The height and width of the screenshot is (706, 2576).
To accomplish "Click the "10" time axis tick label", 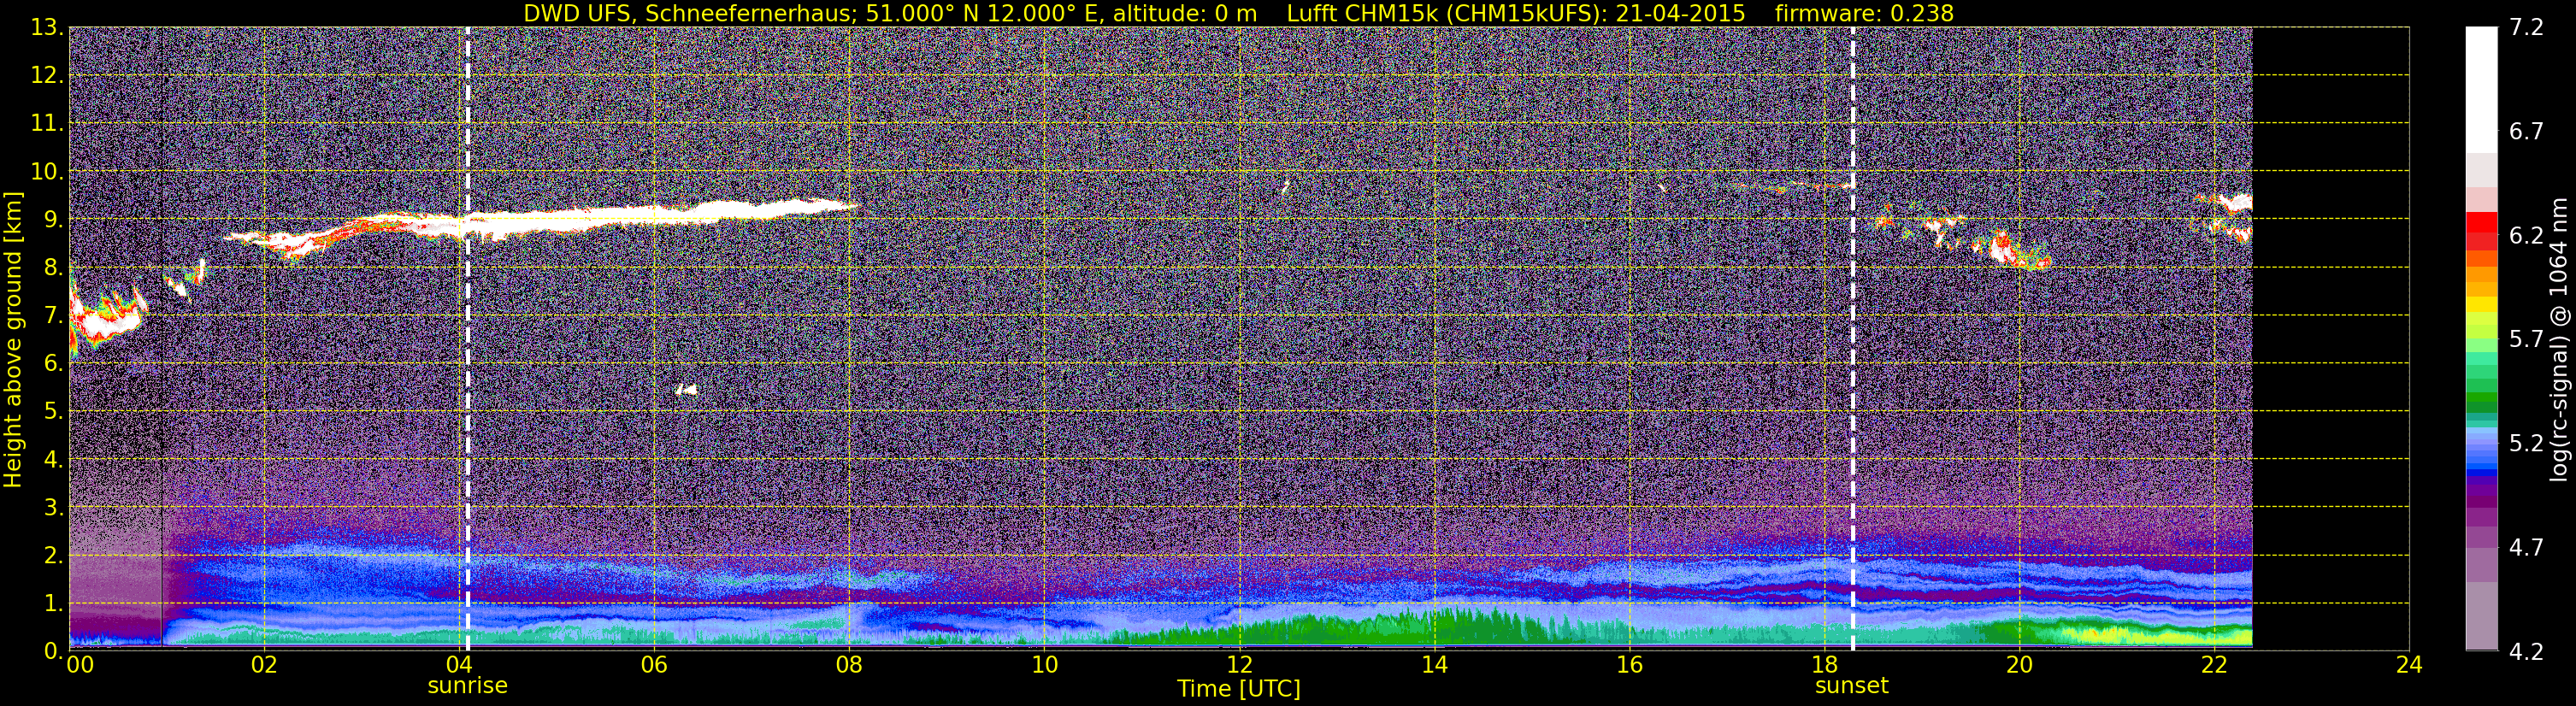I will click(1044, 666).
